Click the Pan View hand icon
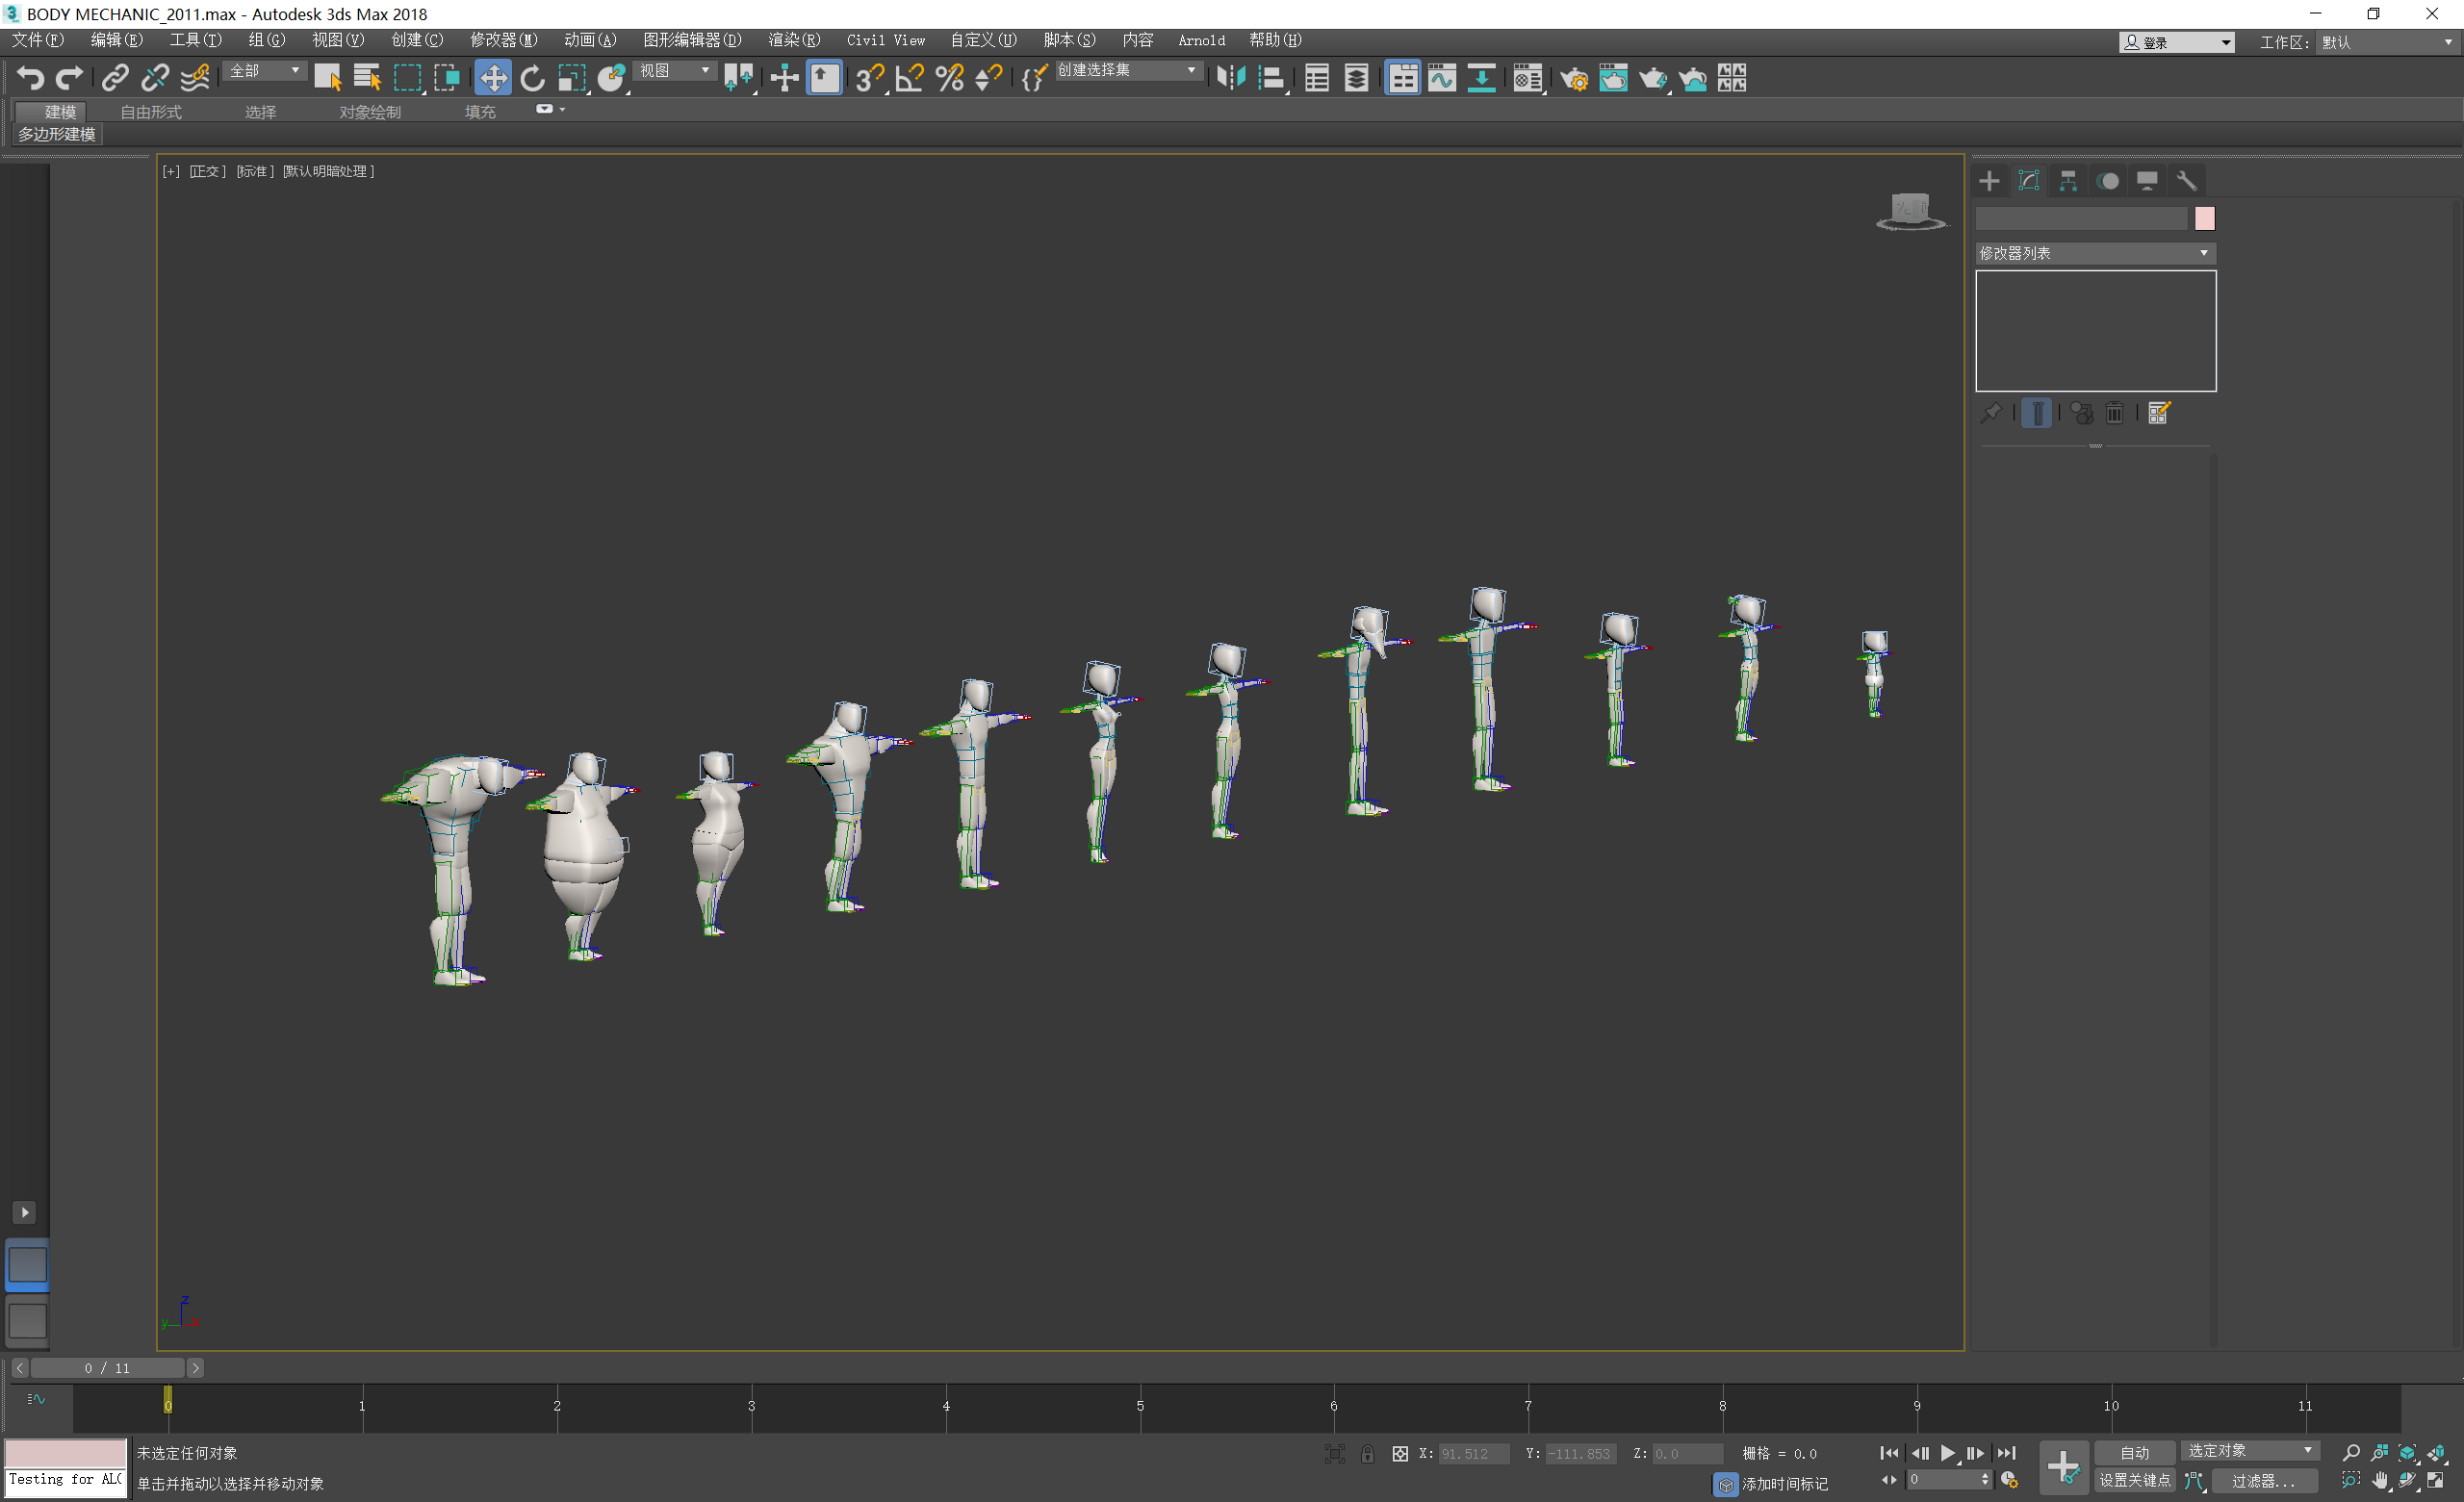The height and width of the screenshot is (1502, 2464). [x=2380, y=1480]
